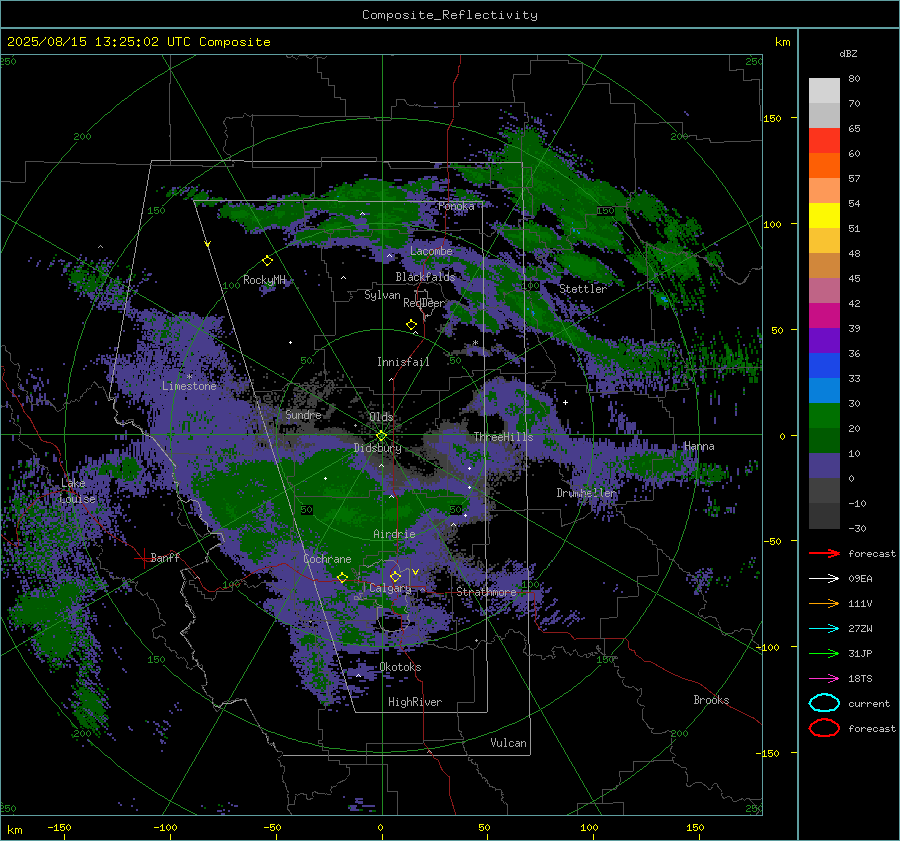Click the cyan current oval icon
This screenshot has height=841, width=900.
point(824,703)
